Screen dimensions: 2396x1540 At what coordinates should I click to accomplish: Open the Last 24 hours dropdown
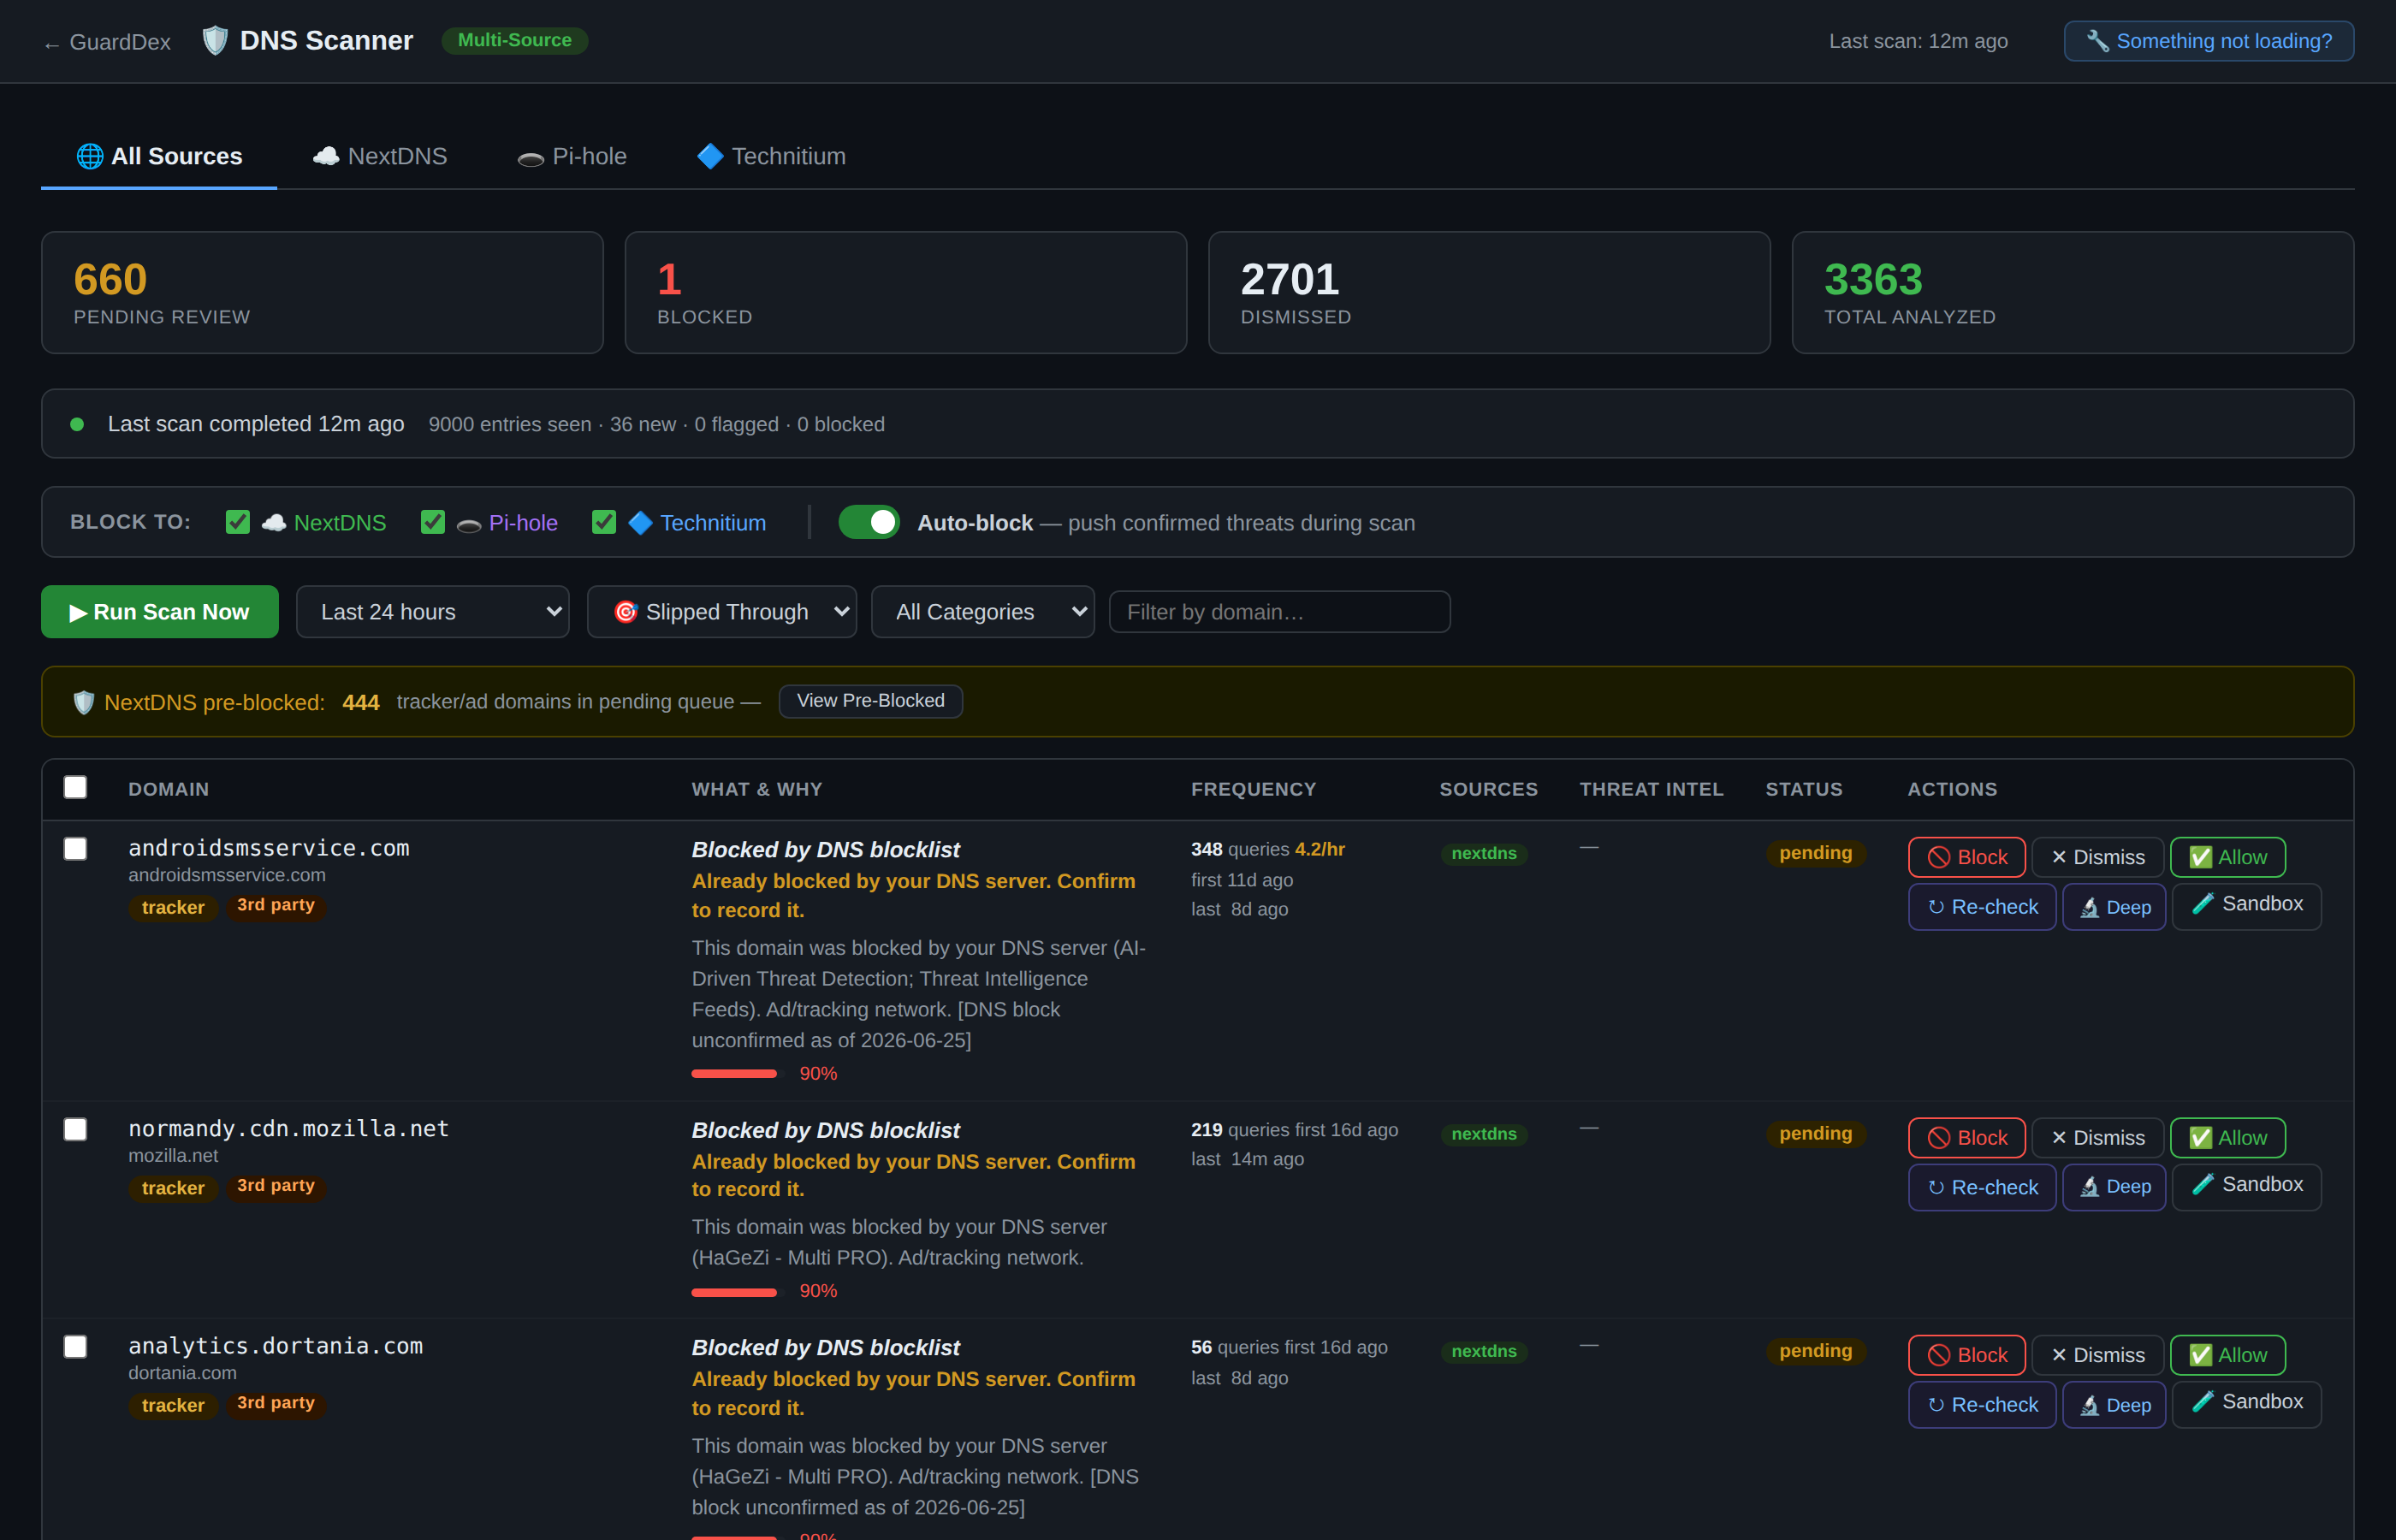[x=432, y=612]
